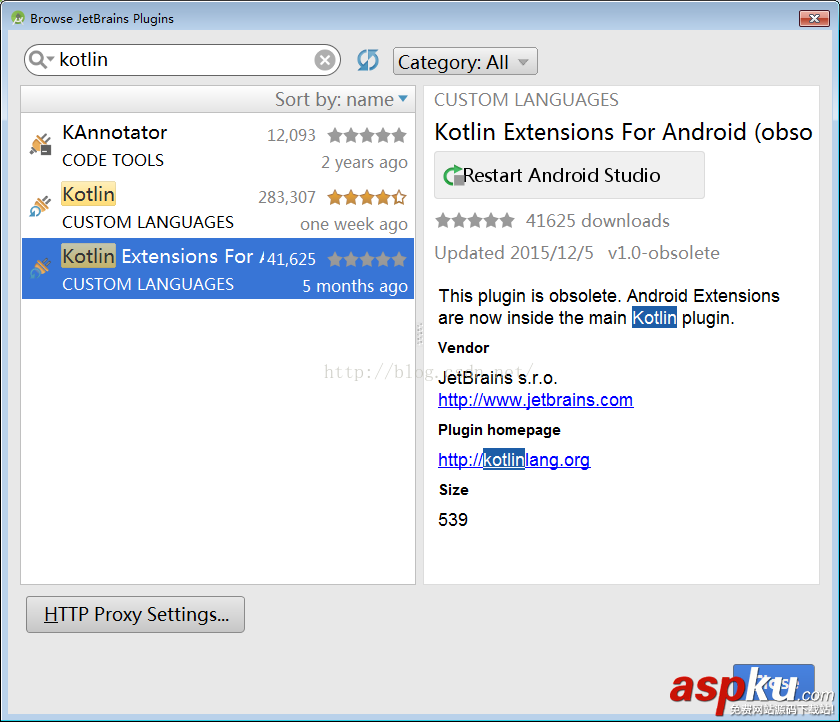The image size is (840, 722).
Task: Open the http://kotlinlang.org homepage link
Action: click(514, 460)
